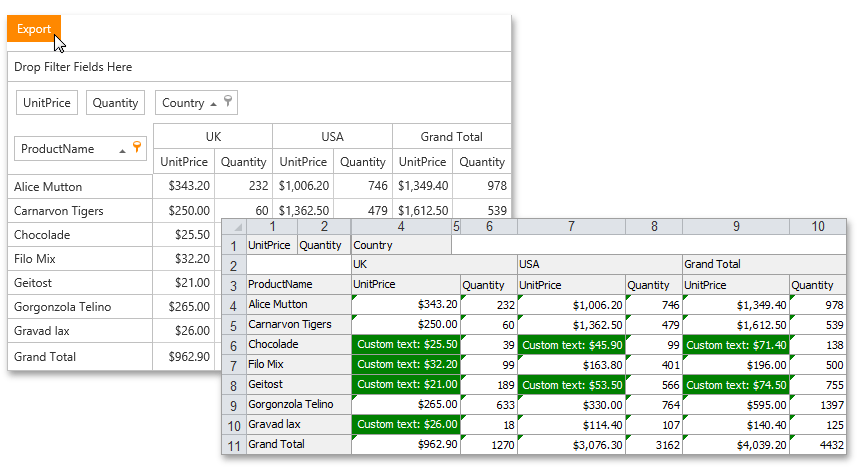Click spreadsheet cell $163.80 in Filo Mix row
The image size is (860, 470).
click(571, 365)
